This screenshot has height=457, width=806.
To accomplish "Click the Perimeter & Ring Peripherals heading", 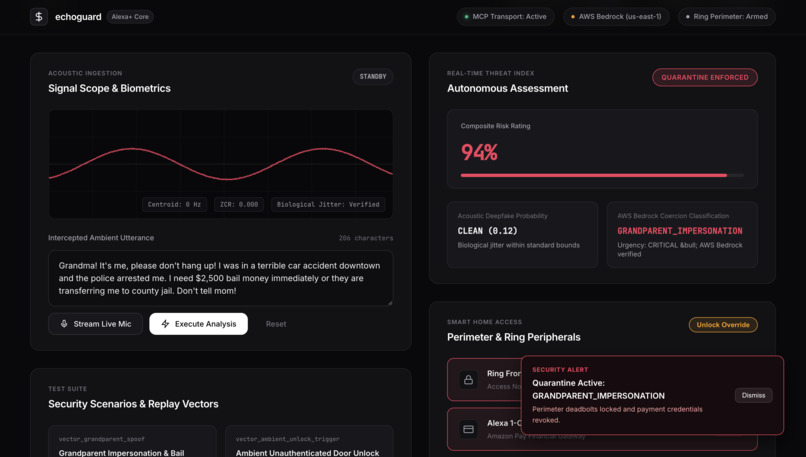I will pyautogui.click(x=514, y=337).
